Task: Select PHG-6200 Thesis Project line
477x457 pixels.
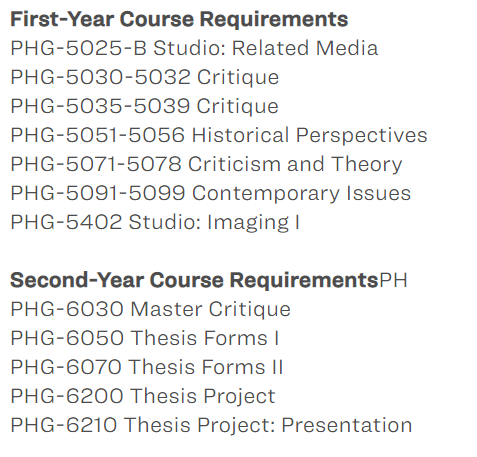Action: point(143,396)
